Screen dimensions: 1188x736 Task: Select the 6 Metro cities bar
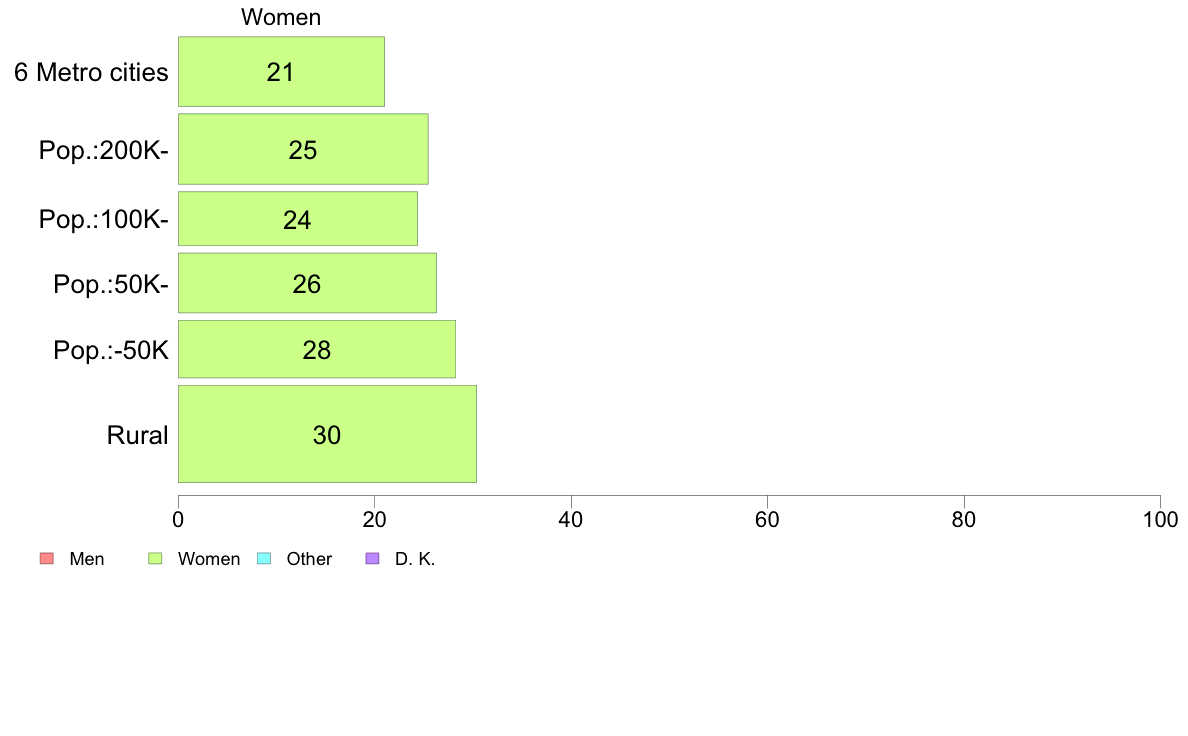[281, 71]
